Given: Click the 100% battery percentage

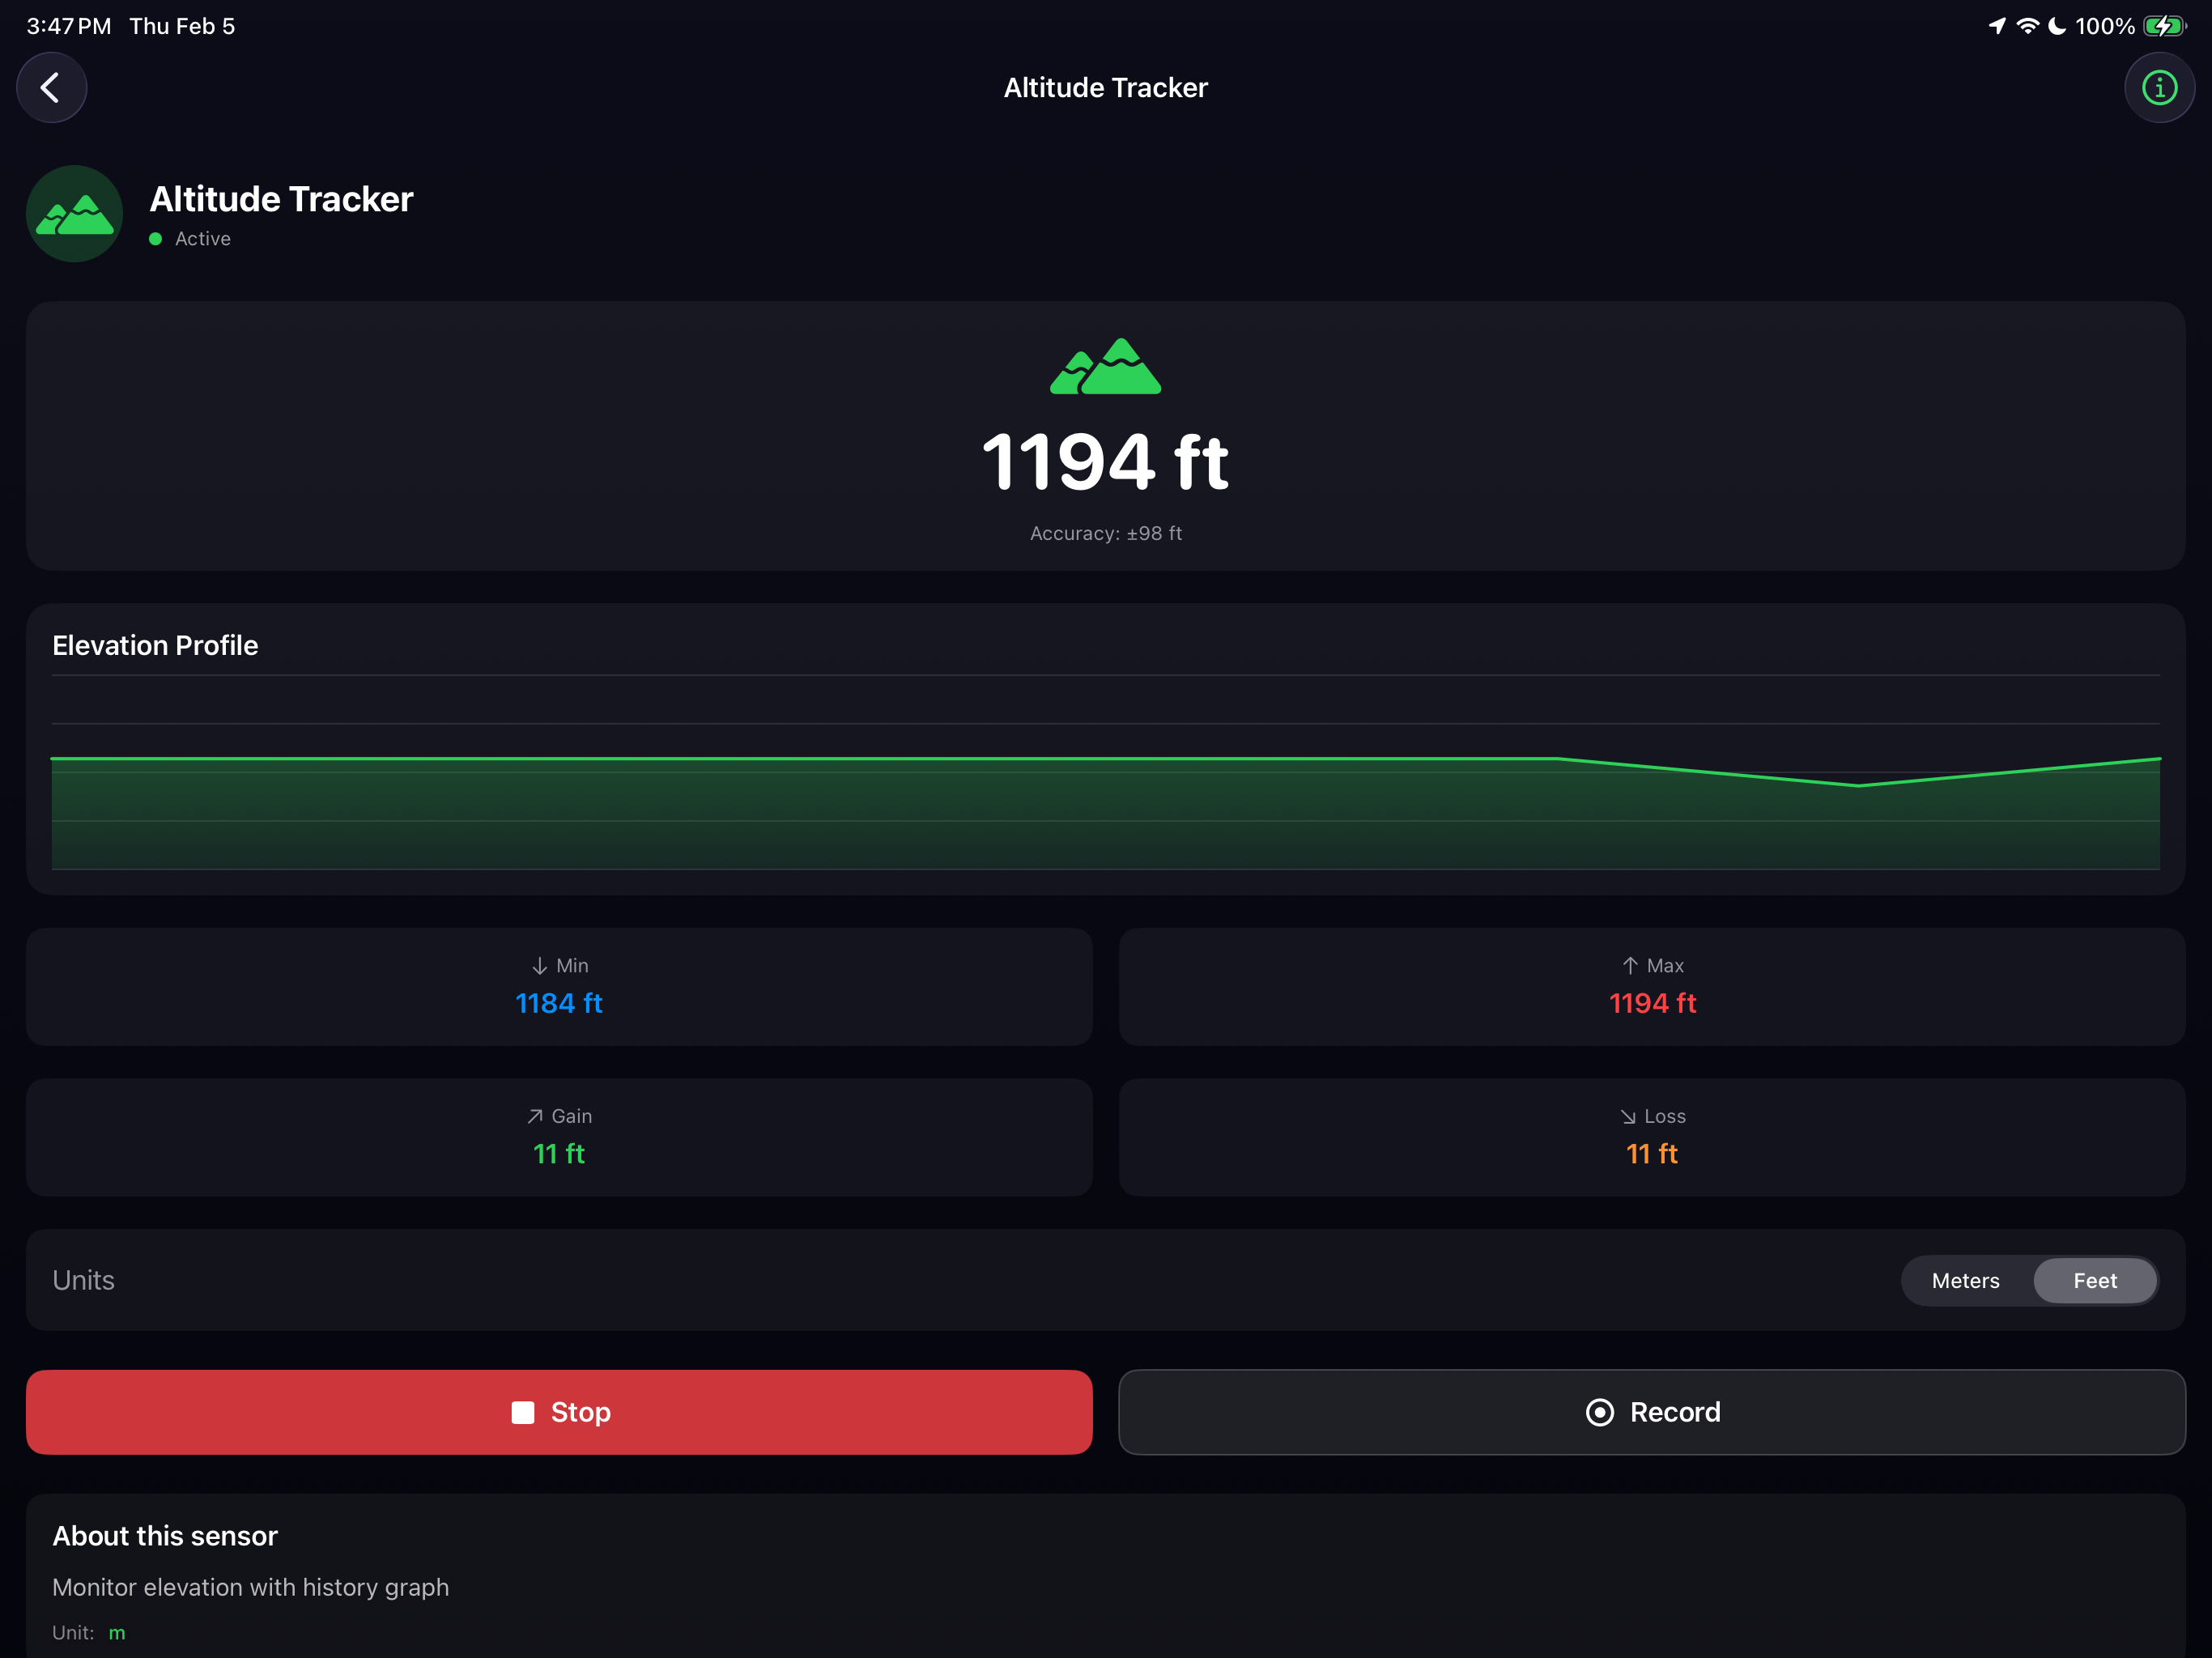Looking at the screenshot, I should coord(2105,26).
